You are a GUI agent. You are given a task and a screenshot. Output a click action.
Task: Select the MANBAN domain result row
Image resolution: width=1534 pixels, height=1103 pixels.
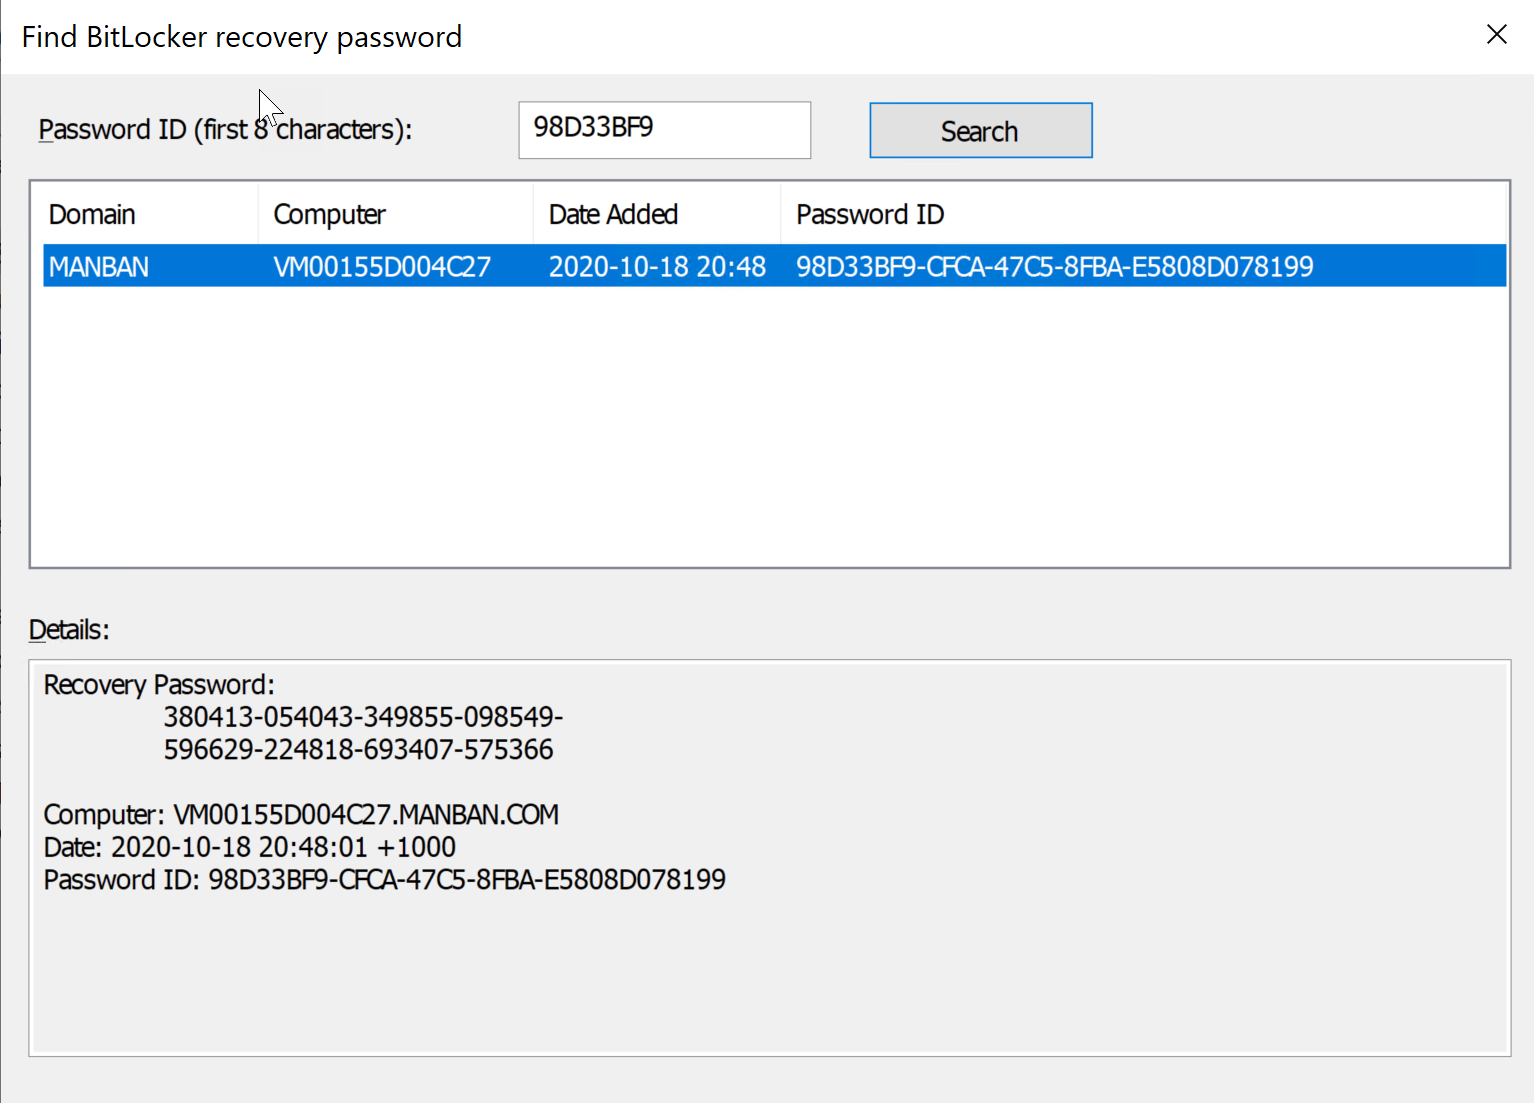tap(99, 267)
